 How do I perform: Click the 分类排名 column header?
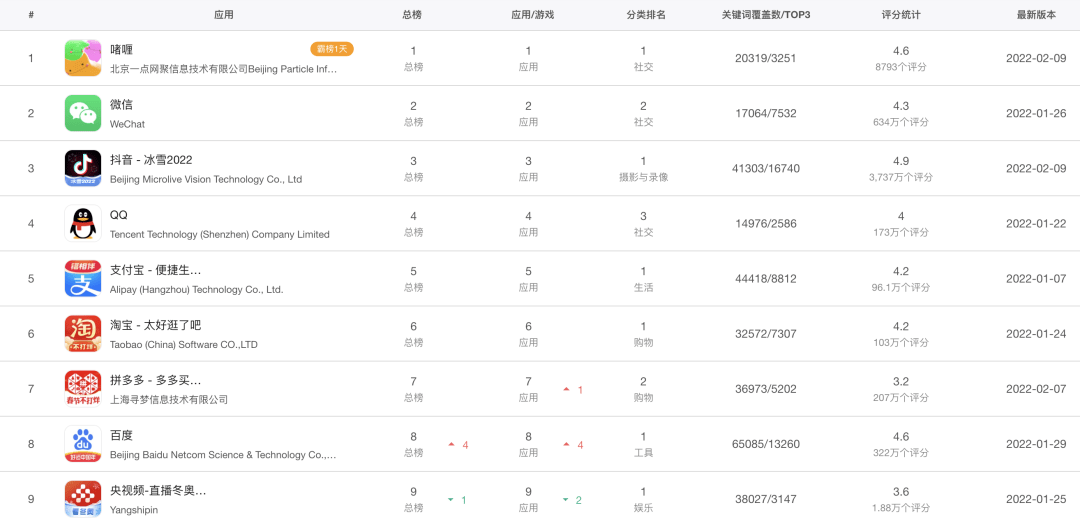(x=645, y=15)
